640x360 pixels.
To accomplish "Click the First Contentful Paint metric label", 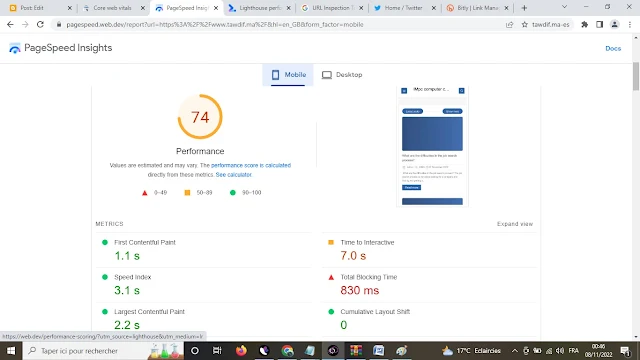I will coord(145,242).
